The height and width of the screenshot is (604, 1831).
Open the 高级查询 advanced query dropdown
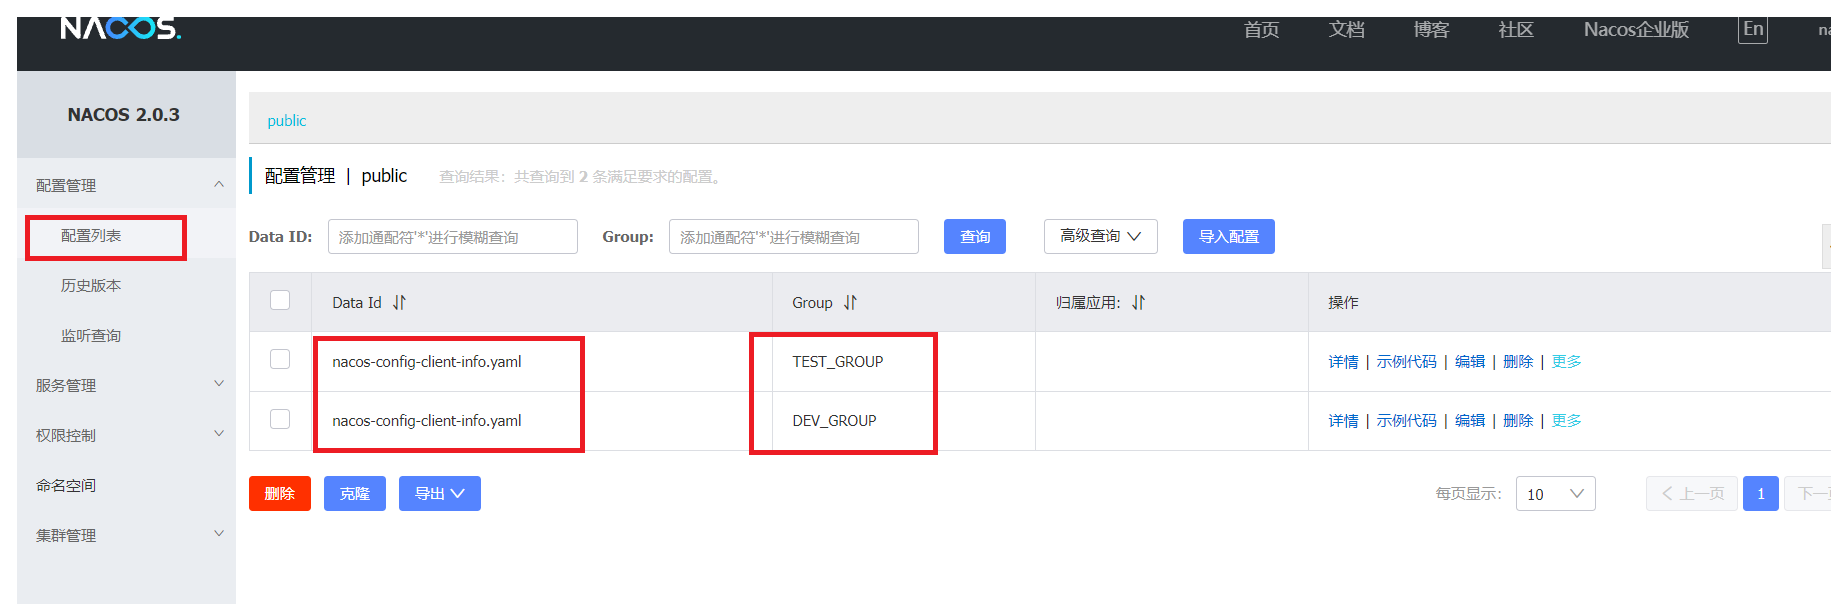tap(1100, 236)
